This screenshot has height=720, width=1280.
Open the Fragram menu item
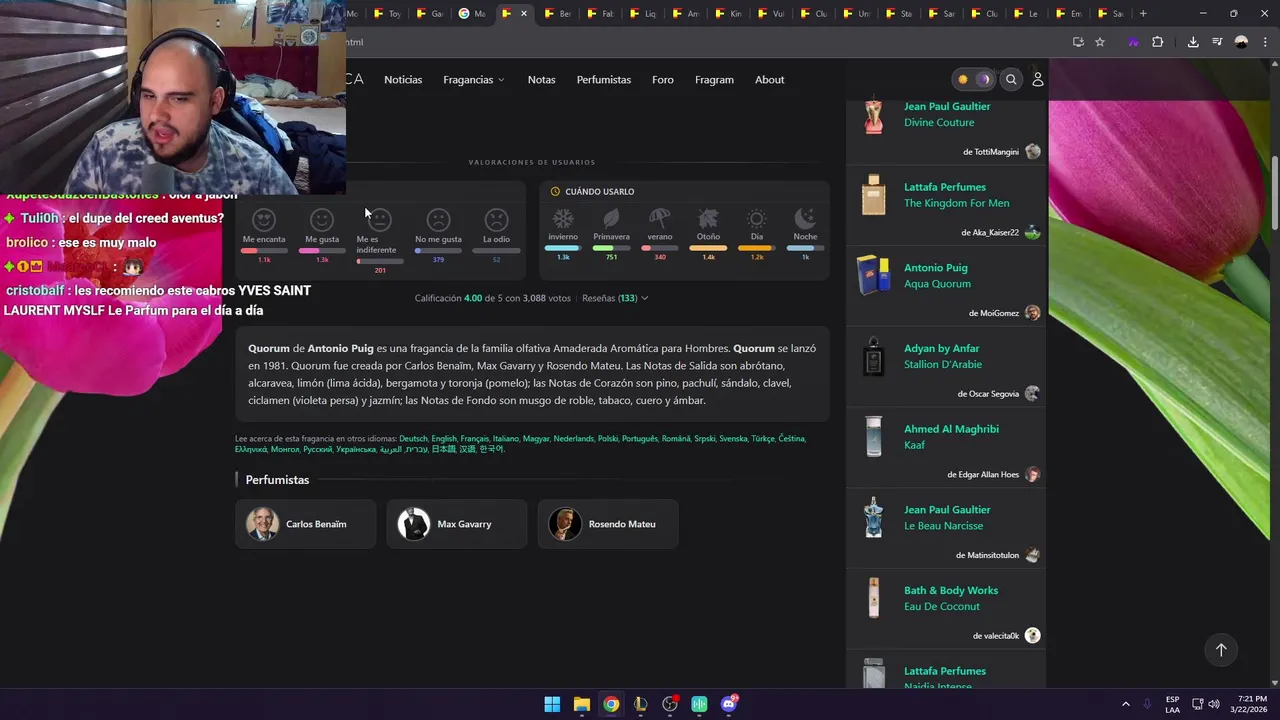[x=714, y=79]
